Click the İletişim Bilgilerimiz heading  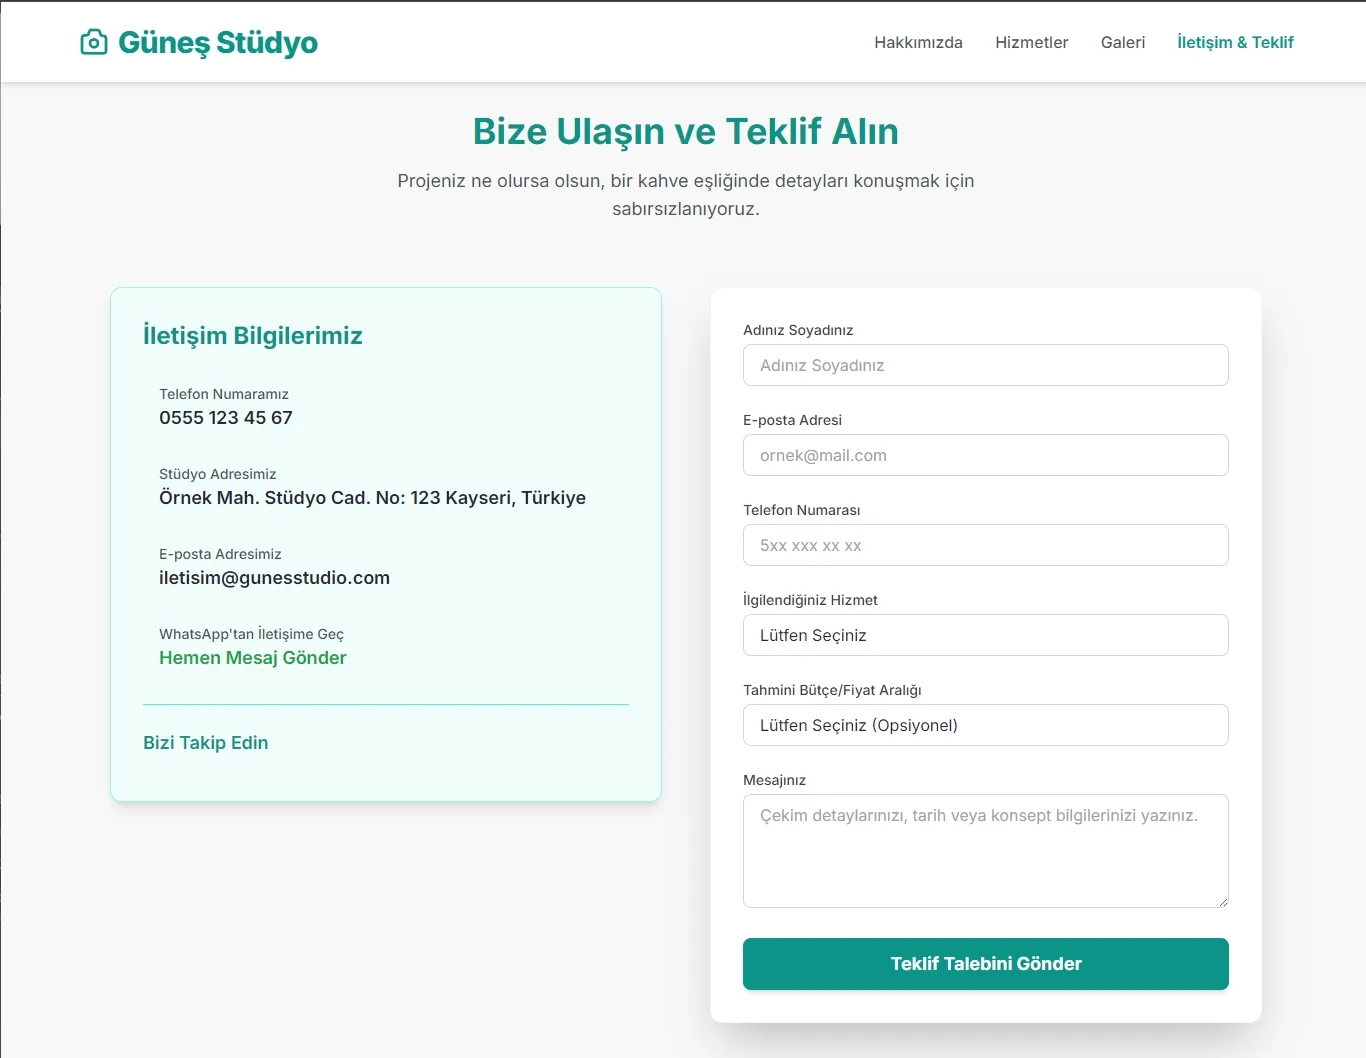(252, 336)
